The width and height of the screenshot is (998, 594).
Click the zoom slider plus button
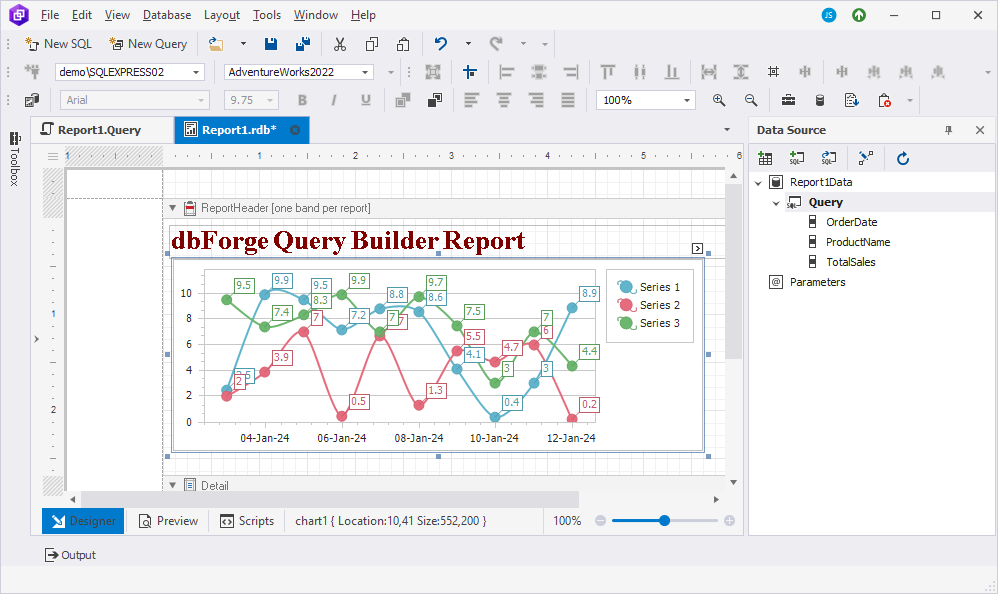pyautogui.click(x=729, y=520)
